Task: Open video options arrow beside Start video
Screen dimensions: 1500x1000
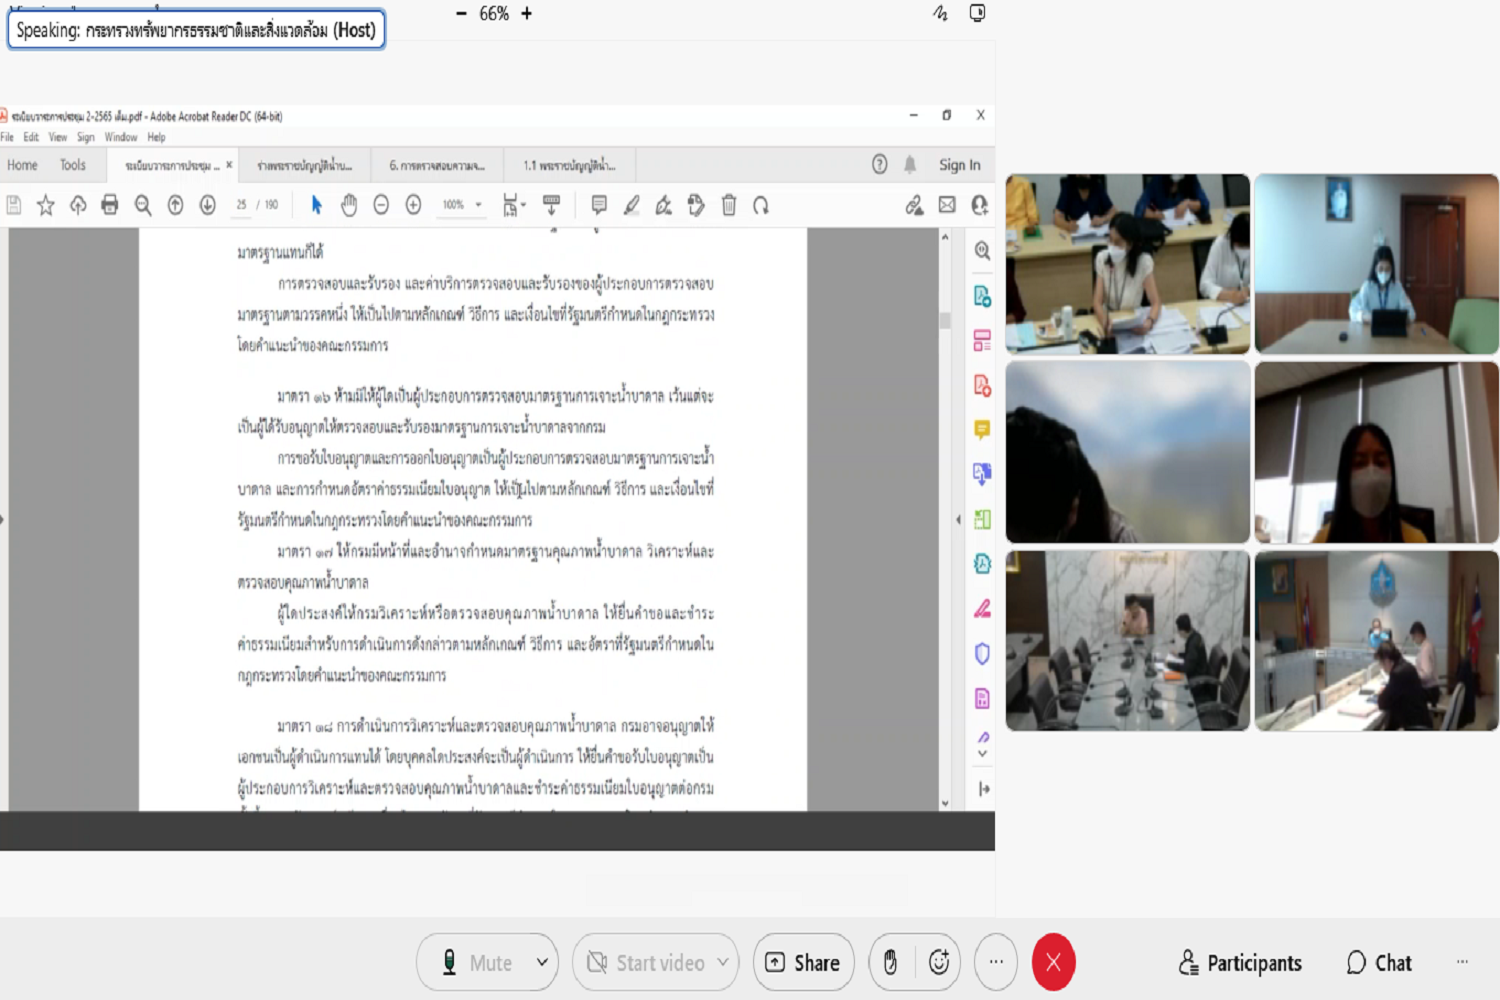Action: (722, 962)
